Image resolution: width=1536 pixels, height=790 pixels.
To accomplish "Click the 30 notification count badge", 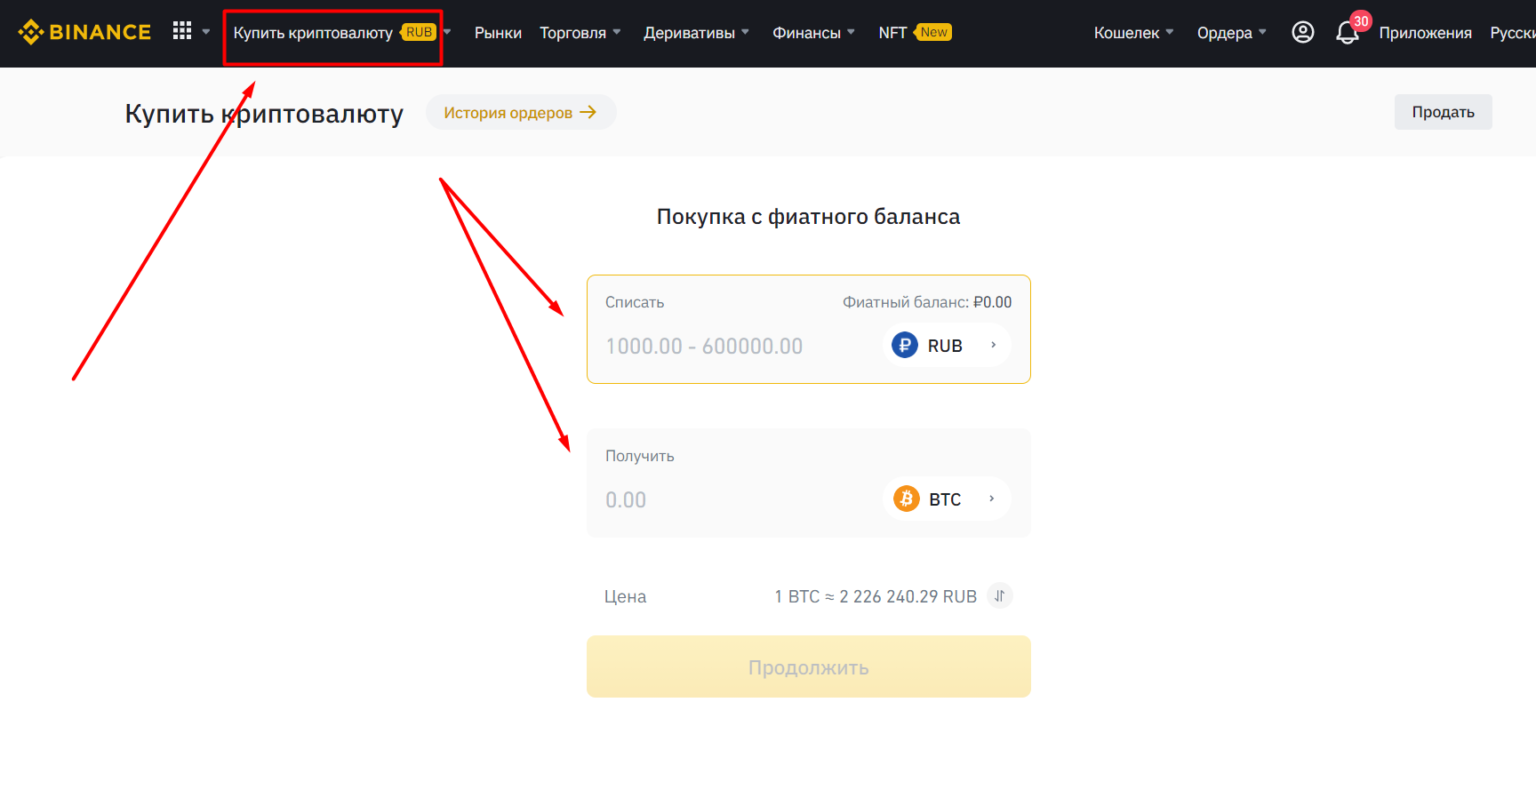I will pyautogui.click(x=1361, y=21).
